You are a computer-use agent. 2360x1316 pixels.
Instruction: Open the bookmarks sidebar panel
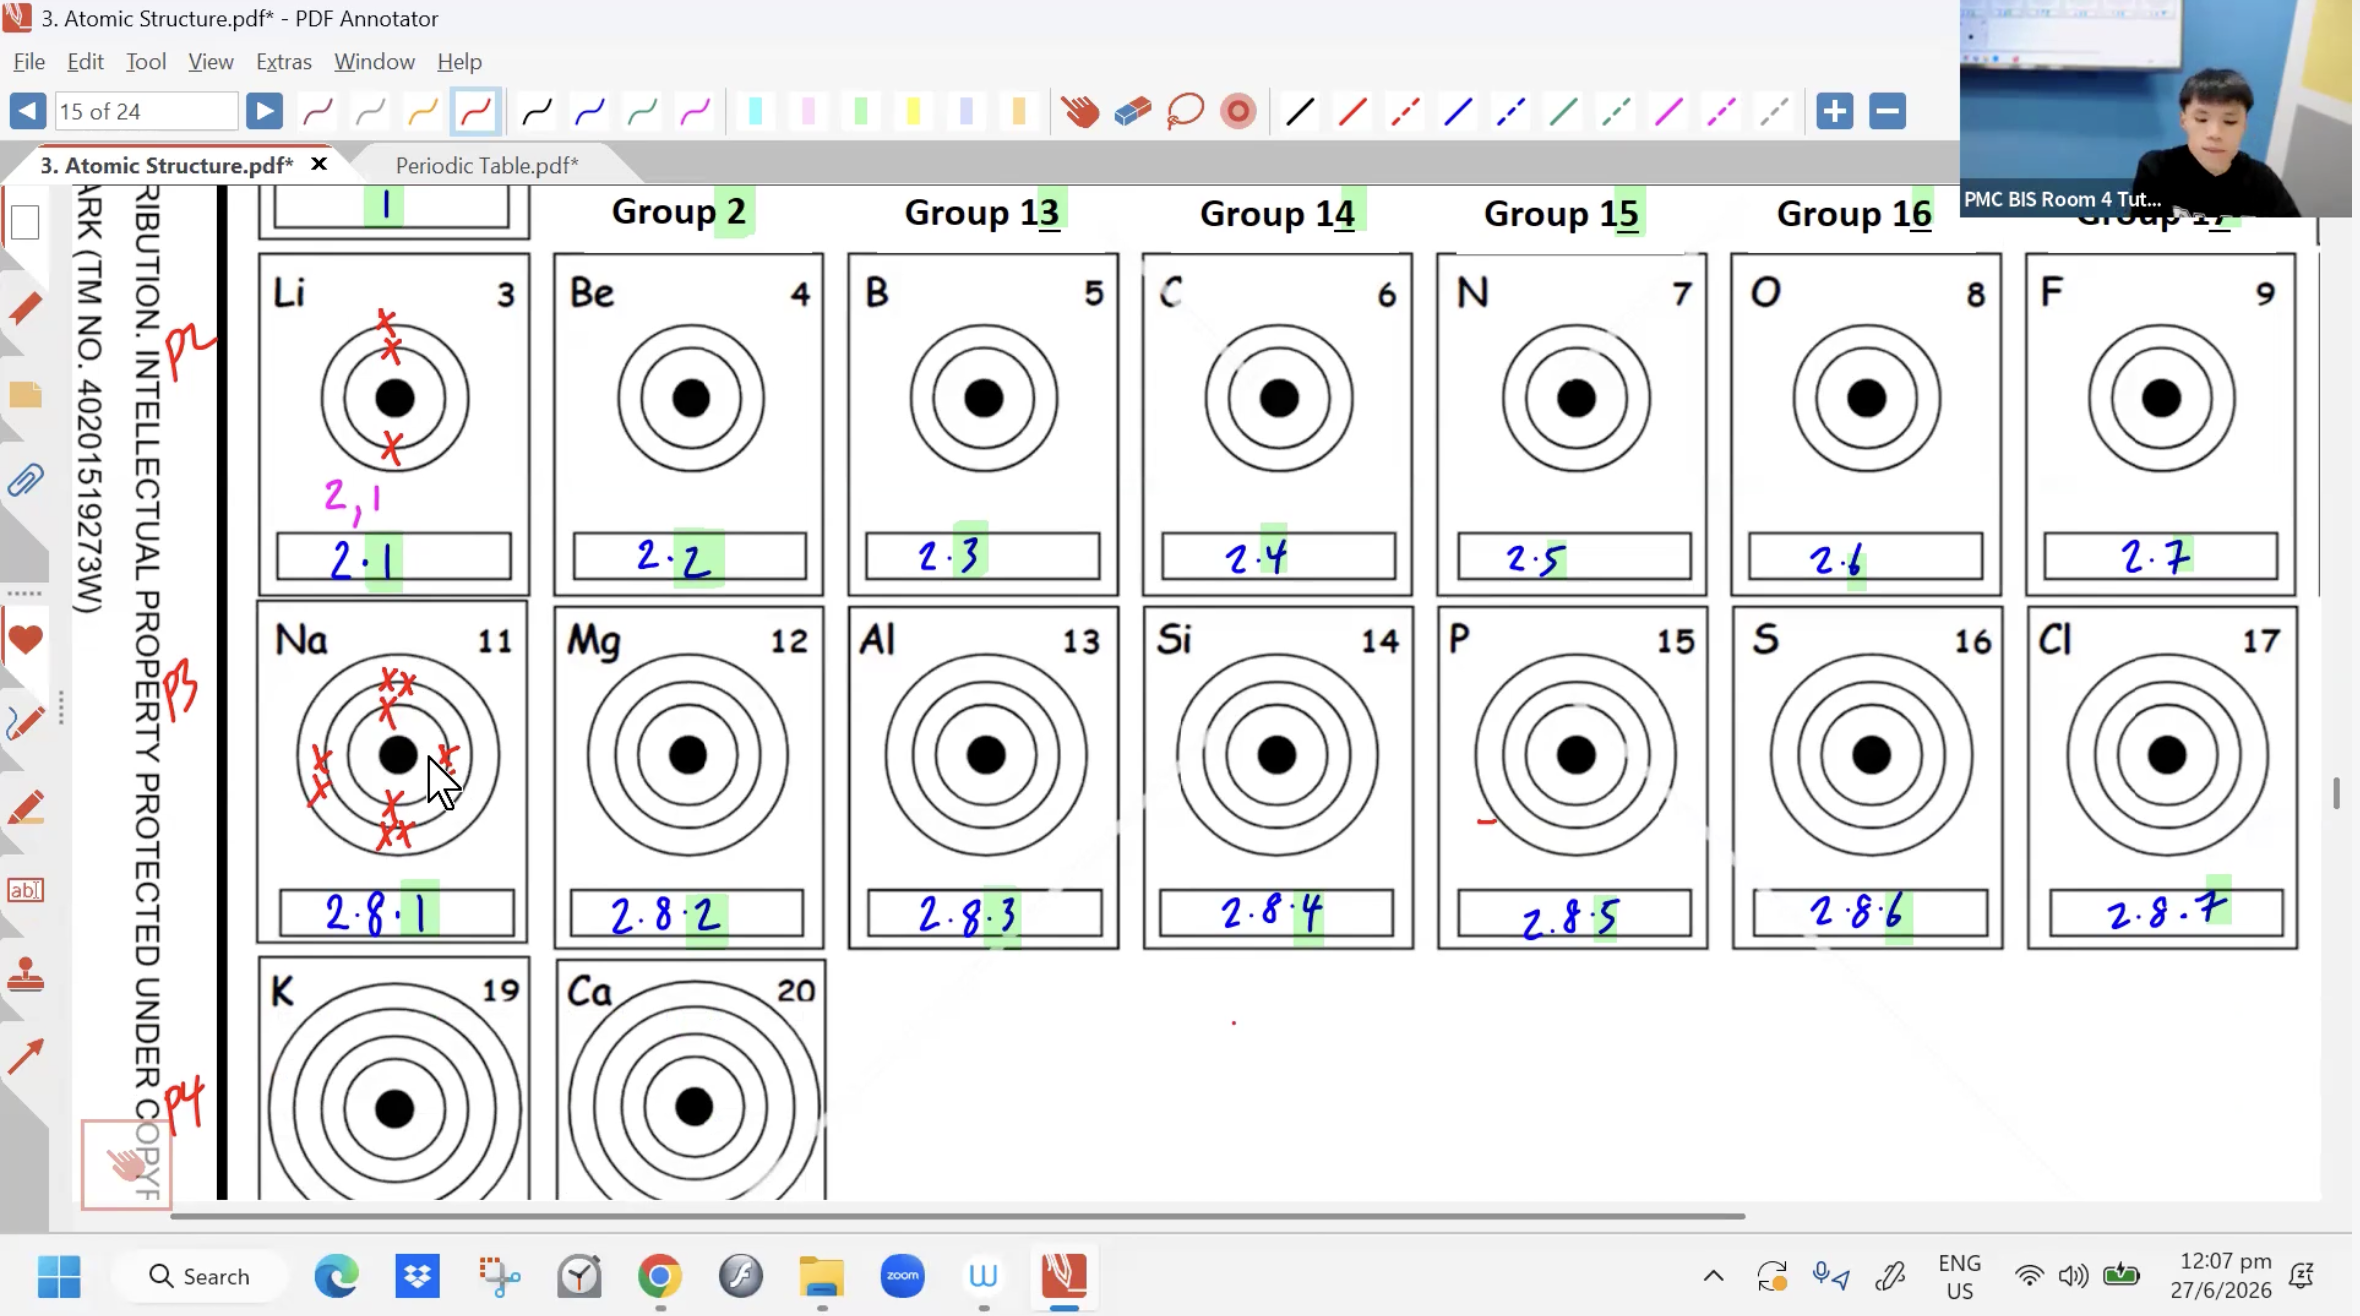(25, 308)
